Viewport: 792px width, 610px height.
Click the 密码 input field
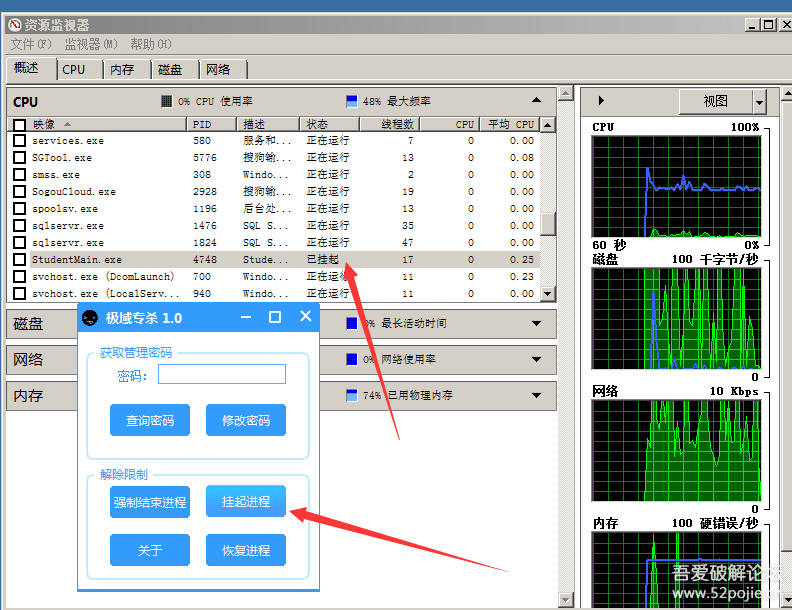click(x=221, y=375)
